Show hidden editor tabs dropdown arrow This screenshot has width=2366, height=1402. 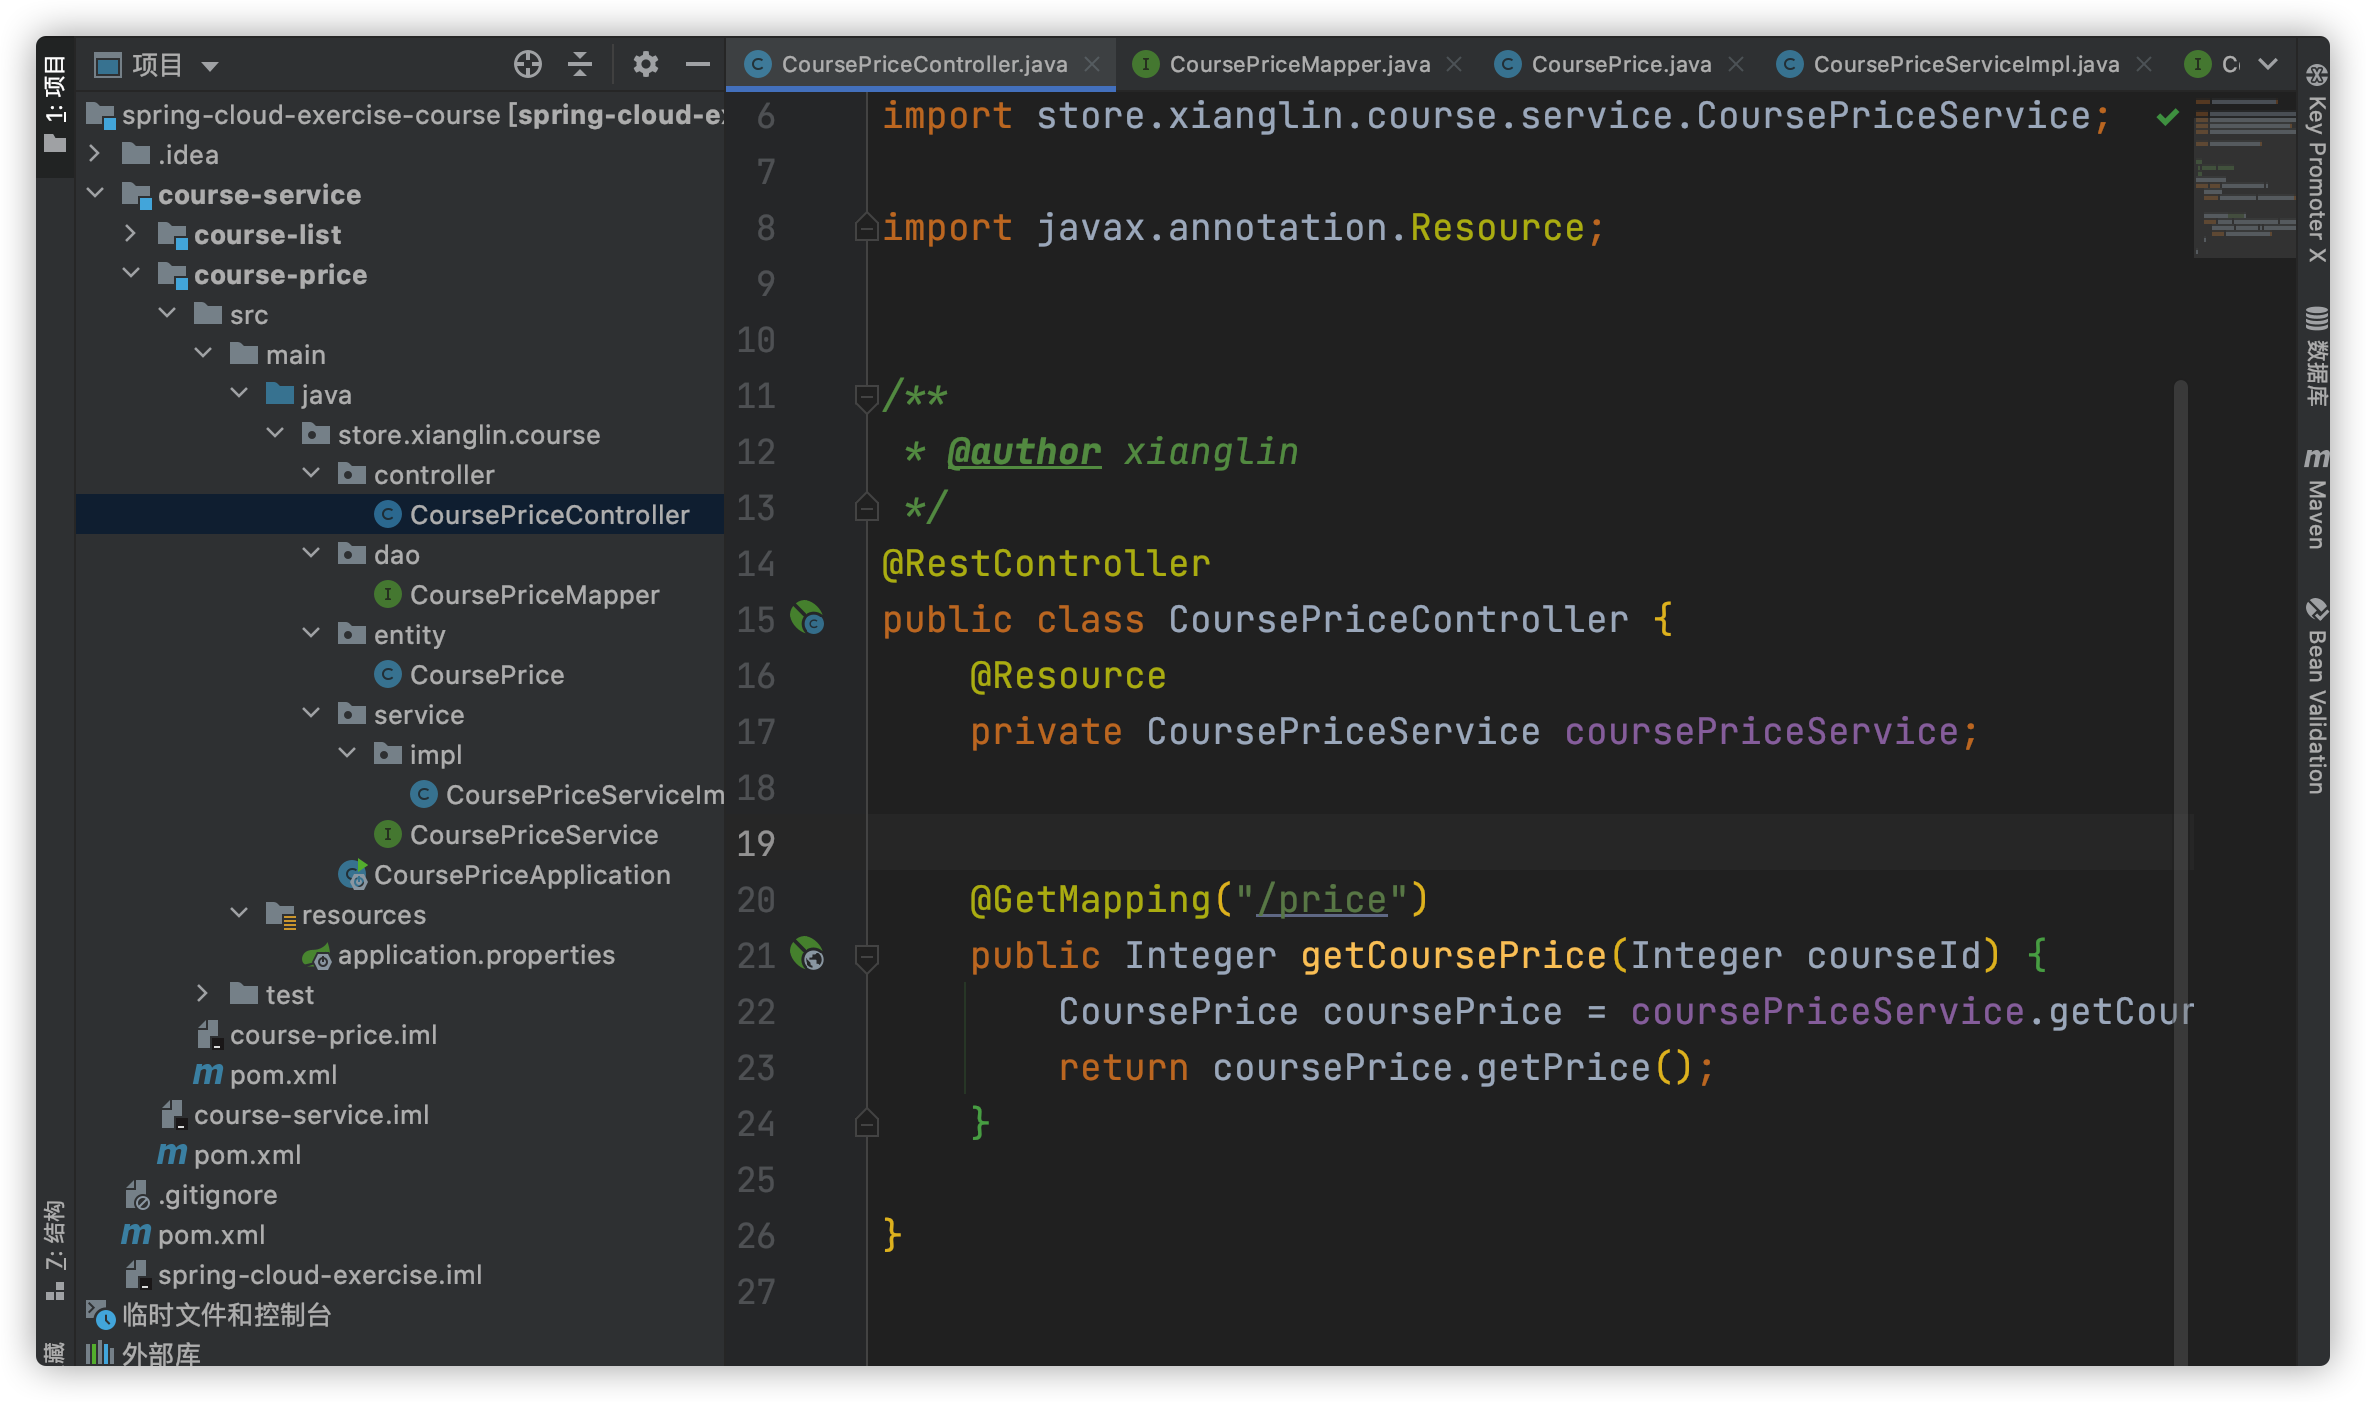click(x=2268, y=65)
